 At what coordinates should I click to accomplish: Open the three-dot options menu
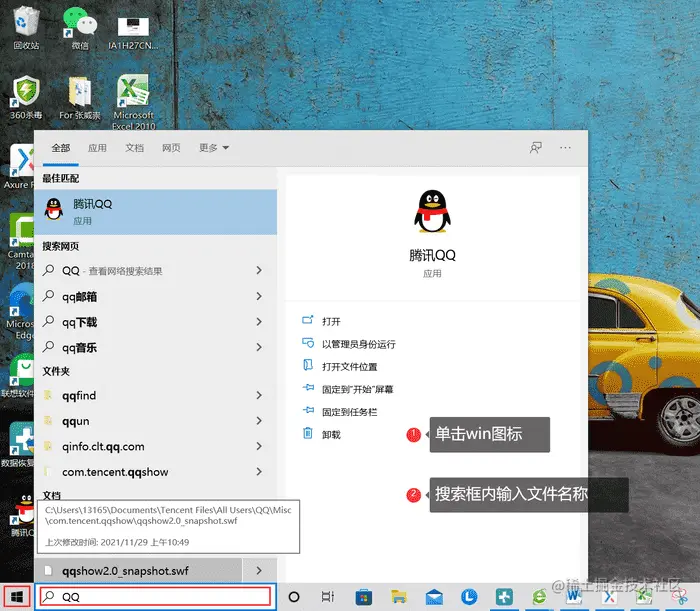click(565, 148)
